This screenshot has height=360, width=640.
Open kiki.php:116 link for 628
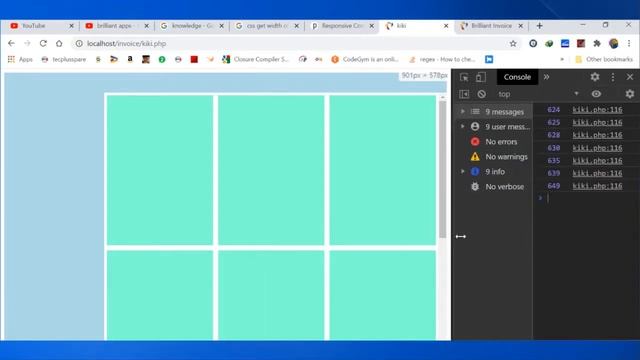pos(597,135)
